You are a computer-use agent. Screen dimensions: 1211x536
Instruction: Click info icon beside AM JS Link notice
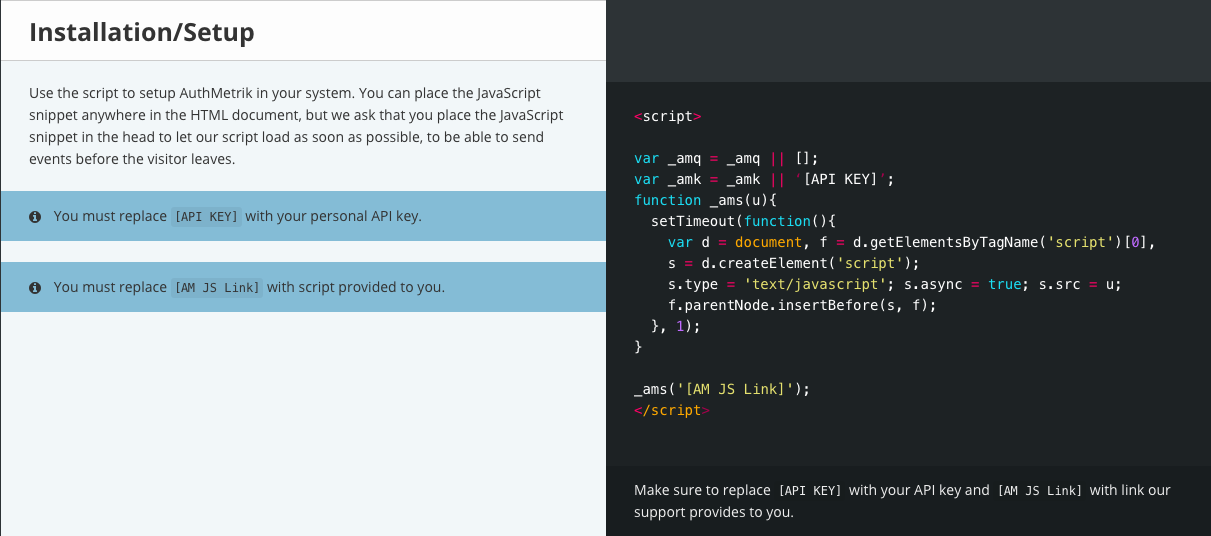click(x=35, y=287)
